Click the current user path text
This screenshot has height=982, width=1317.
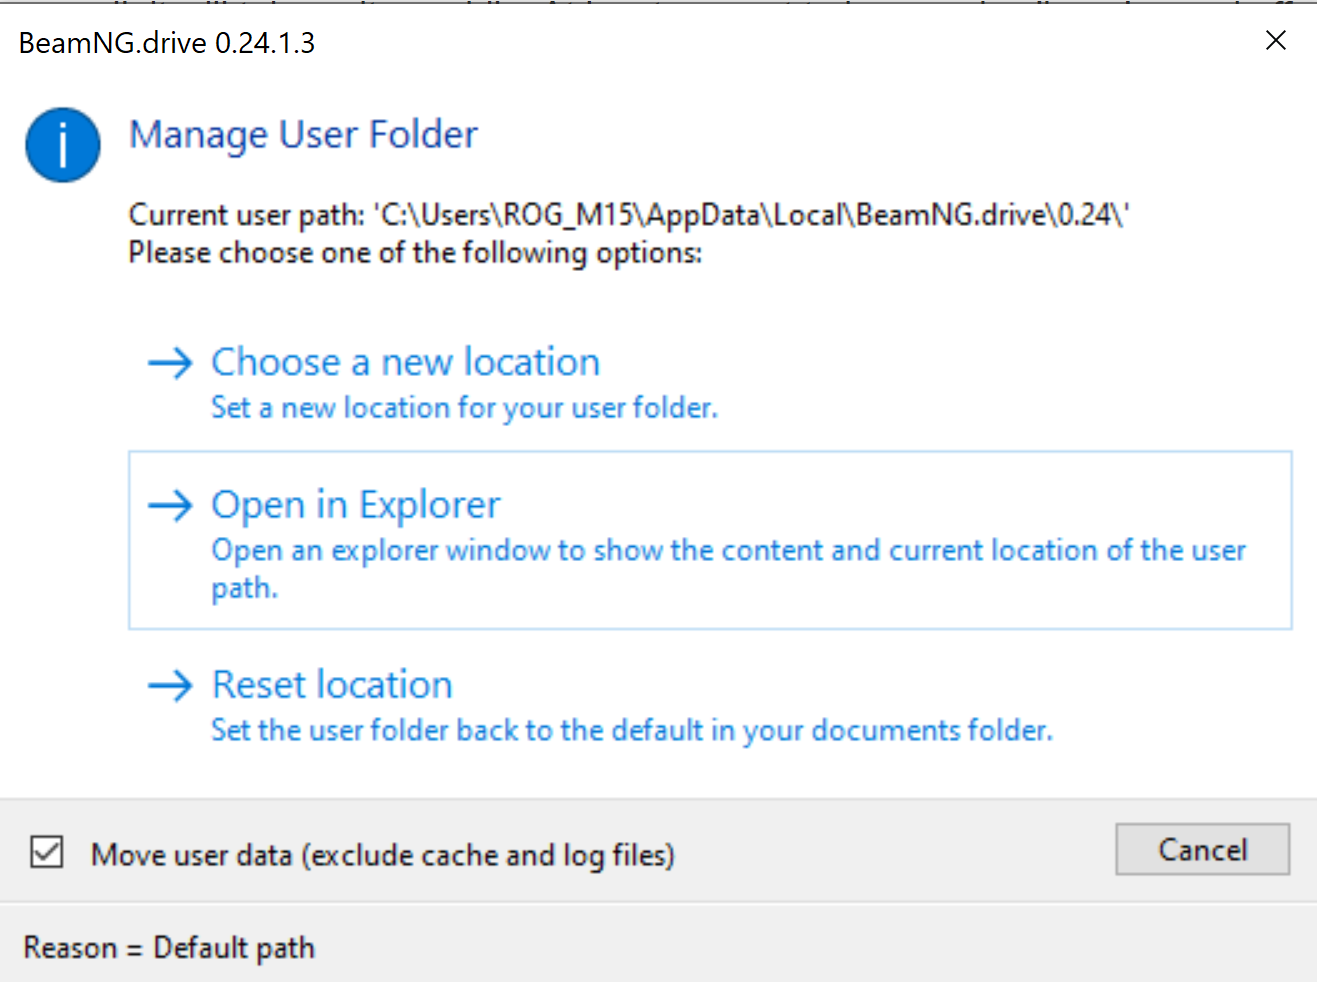point(628,215)
